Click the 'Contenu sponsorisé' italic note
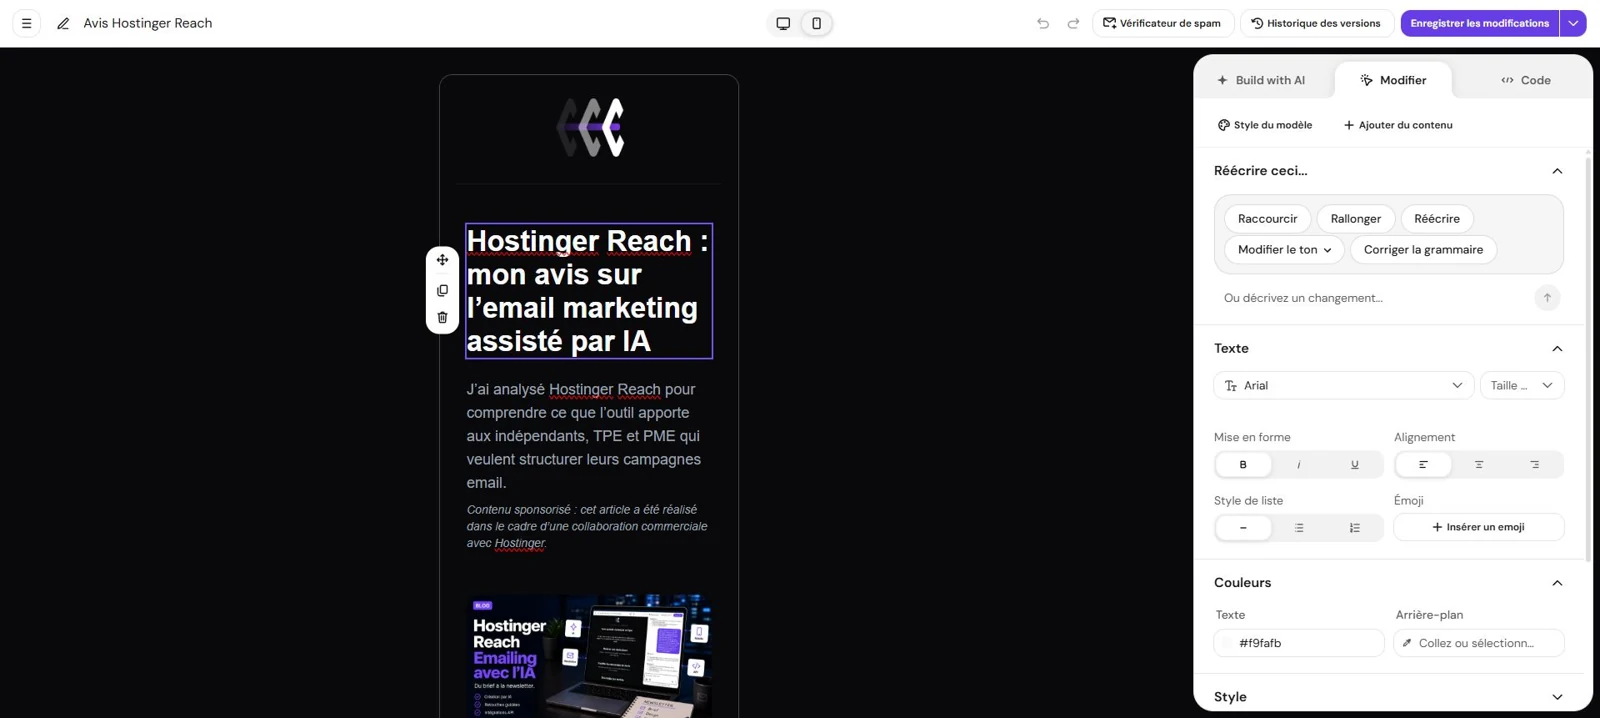This screenshot has width=1600, height=718. pyautogui.click(x=587, y=526)
